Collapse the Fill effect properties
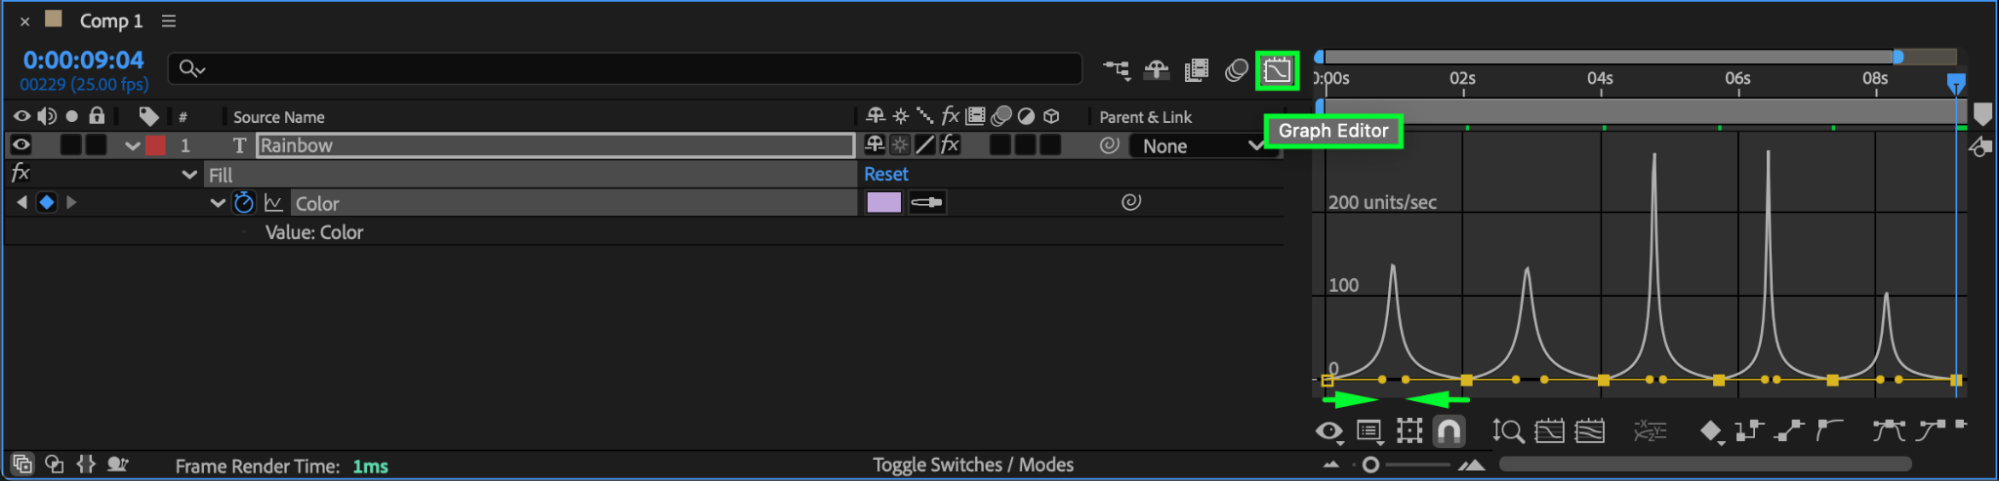The height and width of the screenshot is (482, 1999). pyautogui.click(x=189, y=175)
